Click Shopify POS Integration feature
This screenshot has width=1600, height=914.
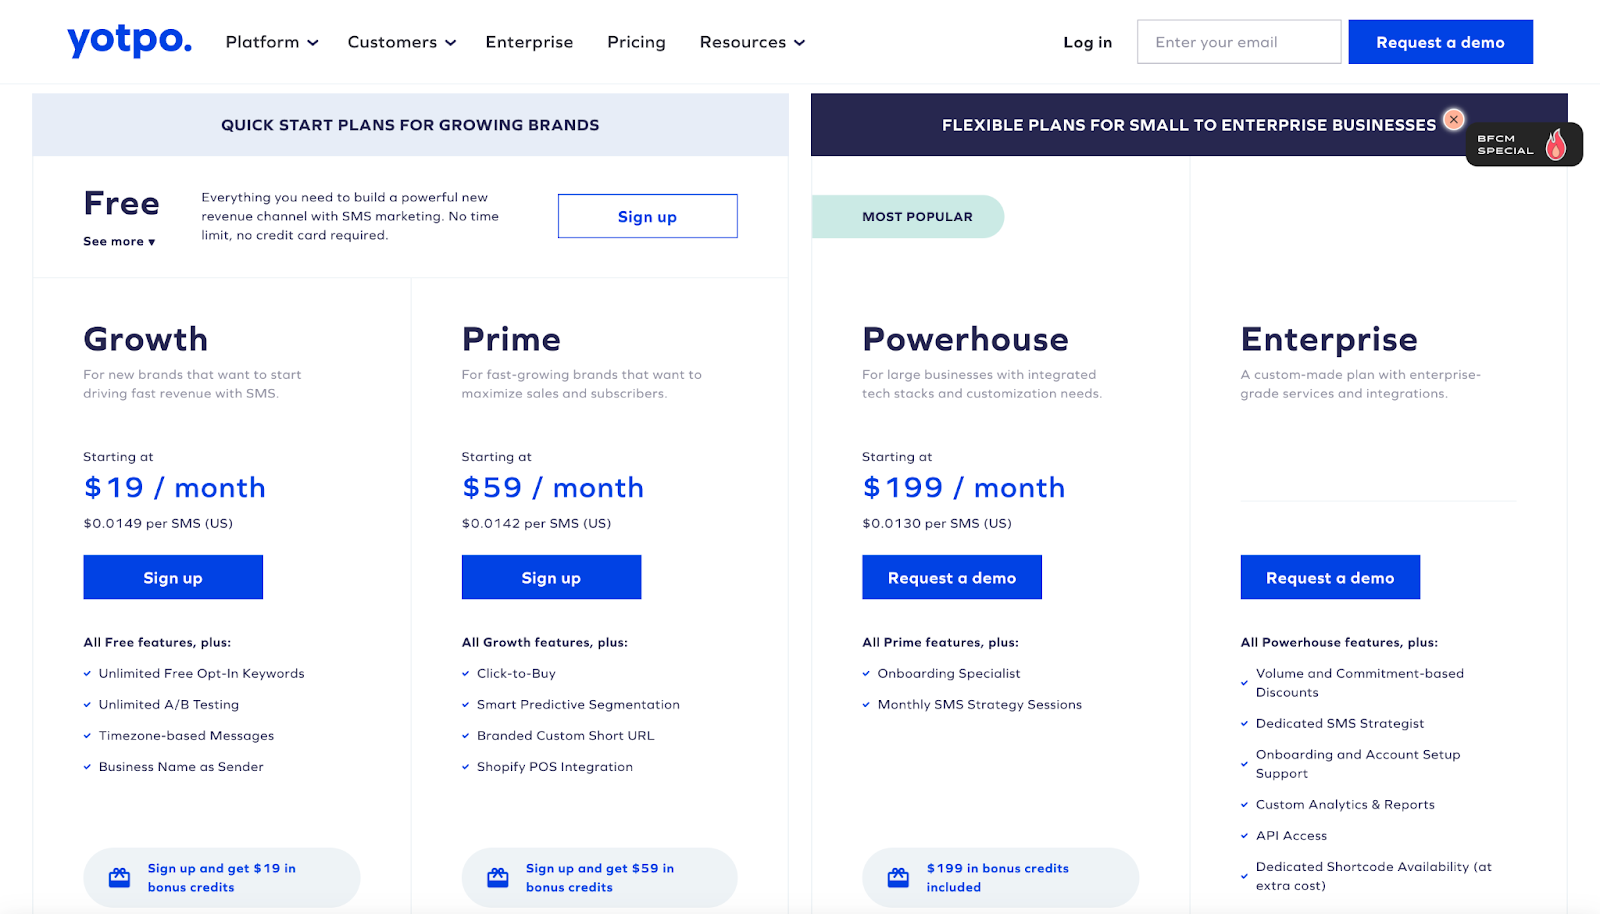[555, 766]
